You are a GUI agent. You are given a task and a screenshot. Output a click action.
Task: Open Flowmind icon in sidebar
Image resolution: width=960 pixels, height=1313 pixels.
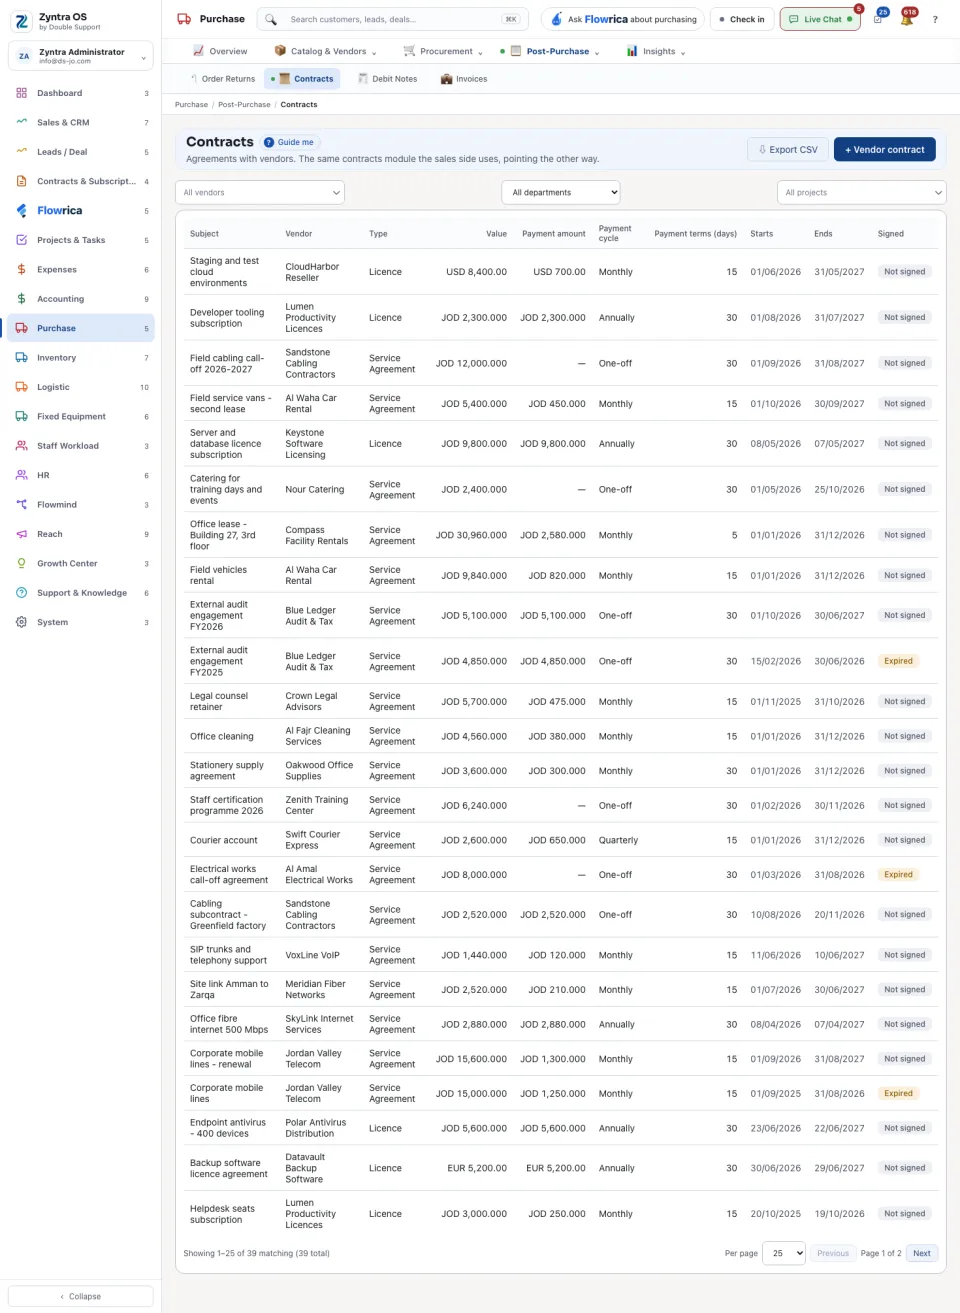(21, 505)
